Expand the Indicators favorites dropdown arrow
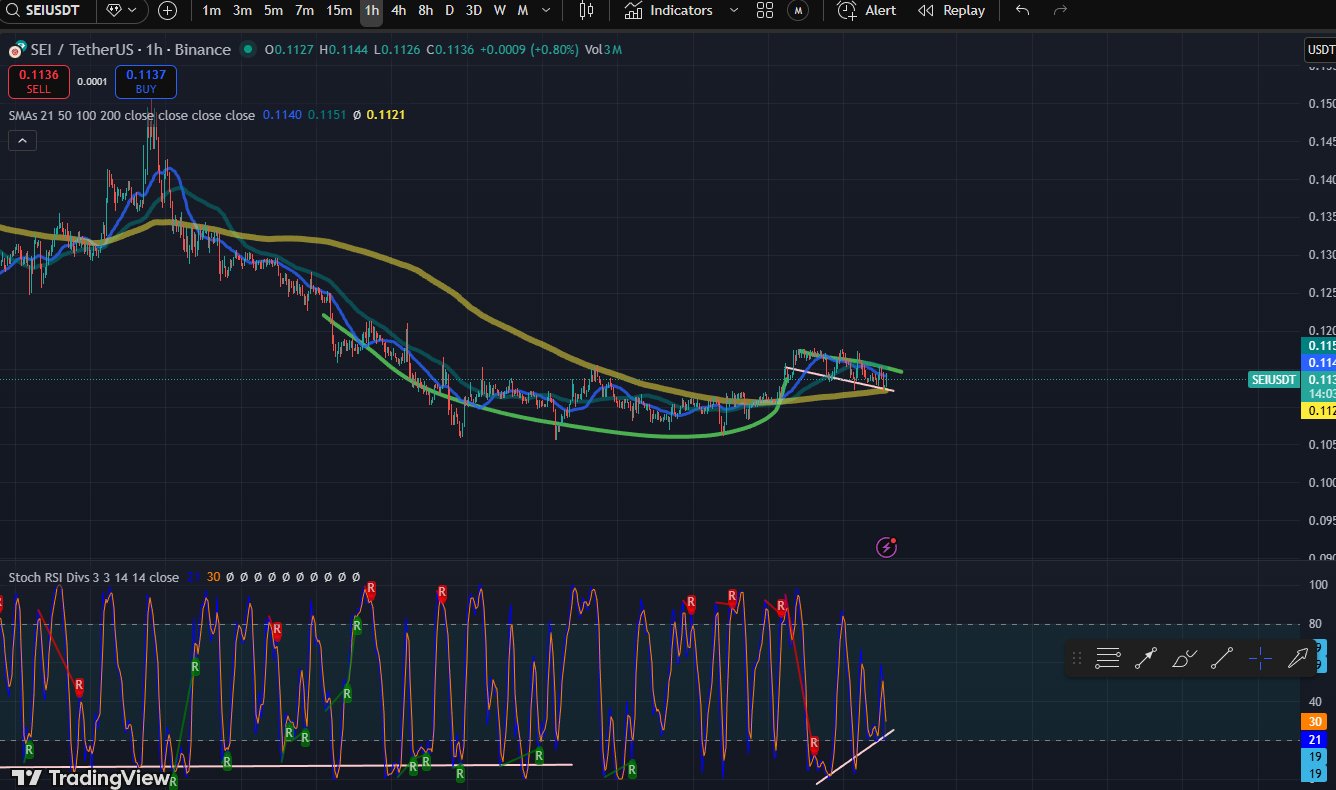Screen dimensions: 1336x790 click(x=734, y=11)
